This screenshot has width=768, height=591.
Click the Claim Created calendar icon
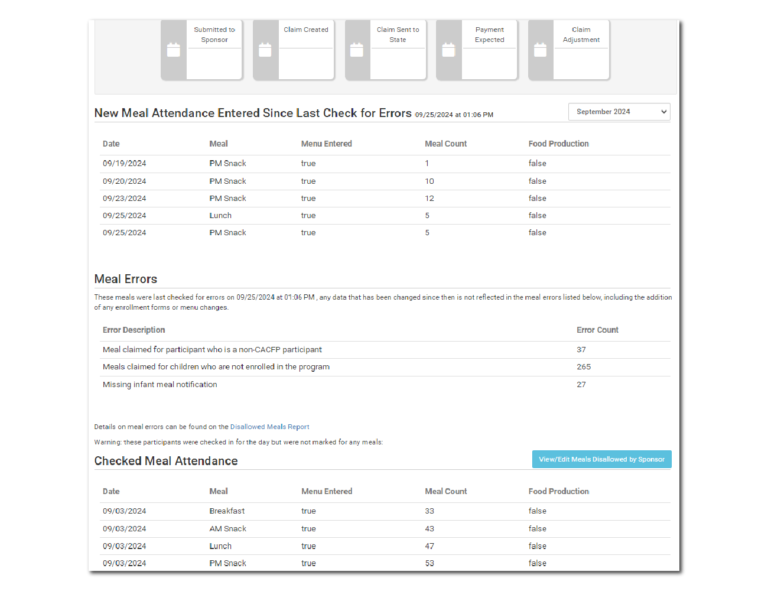point(265,50)
